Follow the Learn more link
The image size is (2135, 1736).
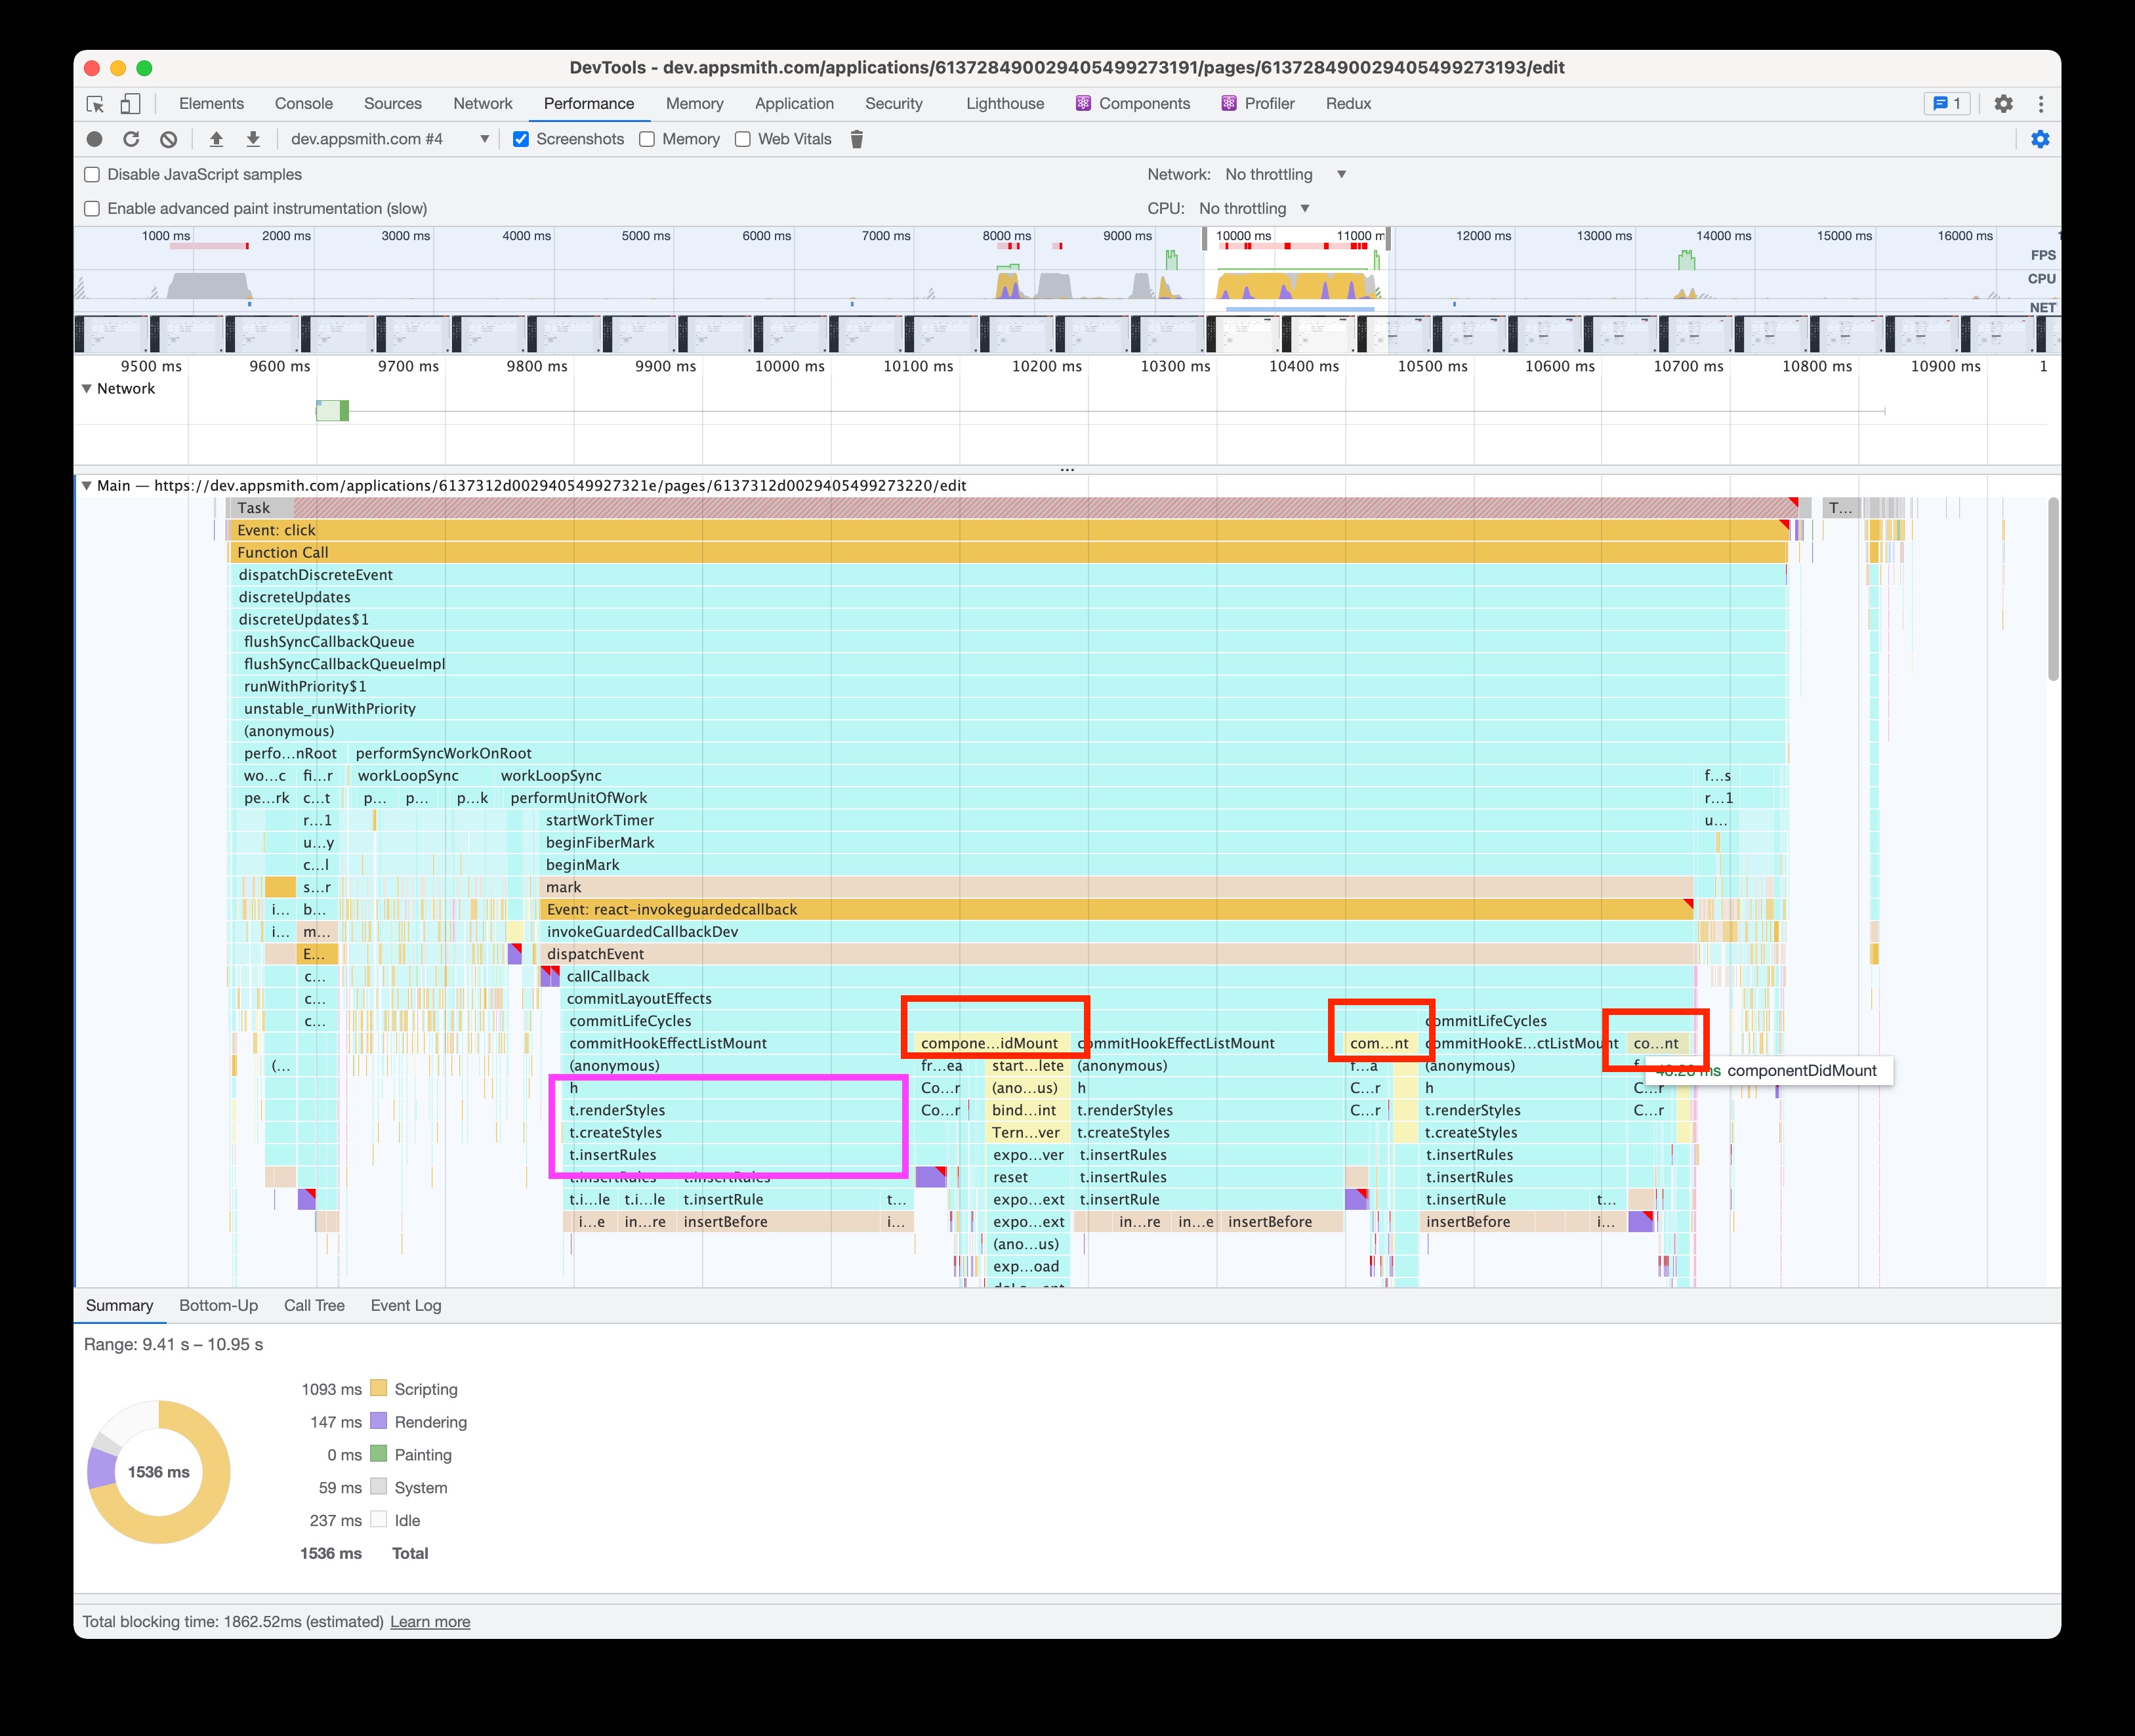(x=430, y=1621)
